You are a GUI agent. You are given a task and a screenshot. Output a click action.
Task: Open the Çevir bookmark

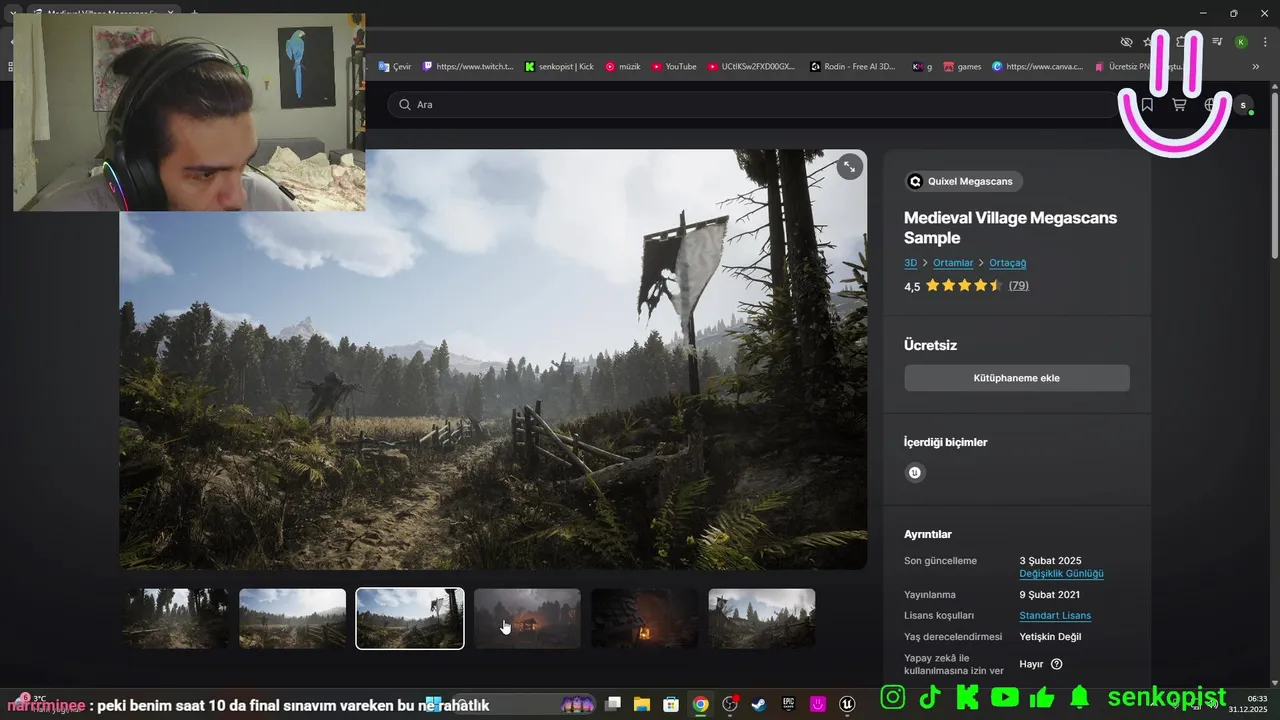pyautogui.click(x=395, y=67)
